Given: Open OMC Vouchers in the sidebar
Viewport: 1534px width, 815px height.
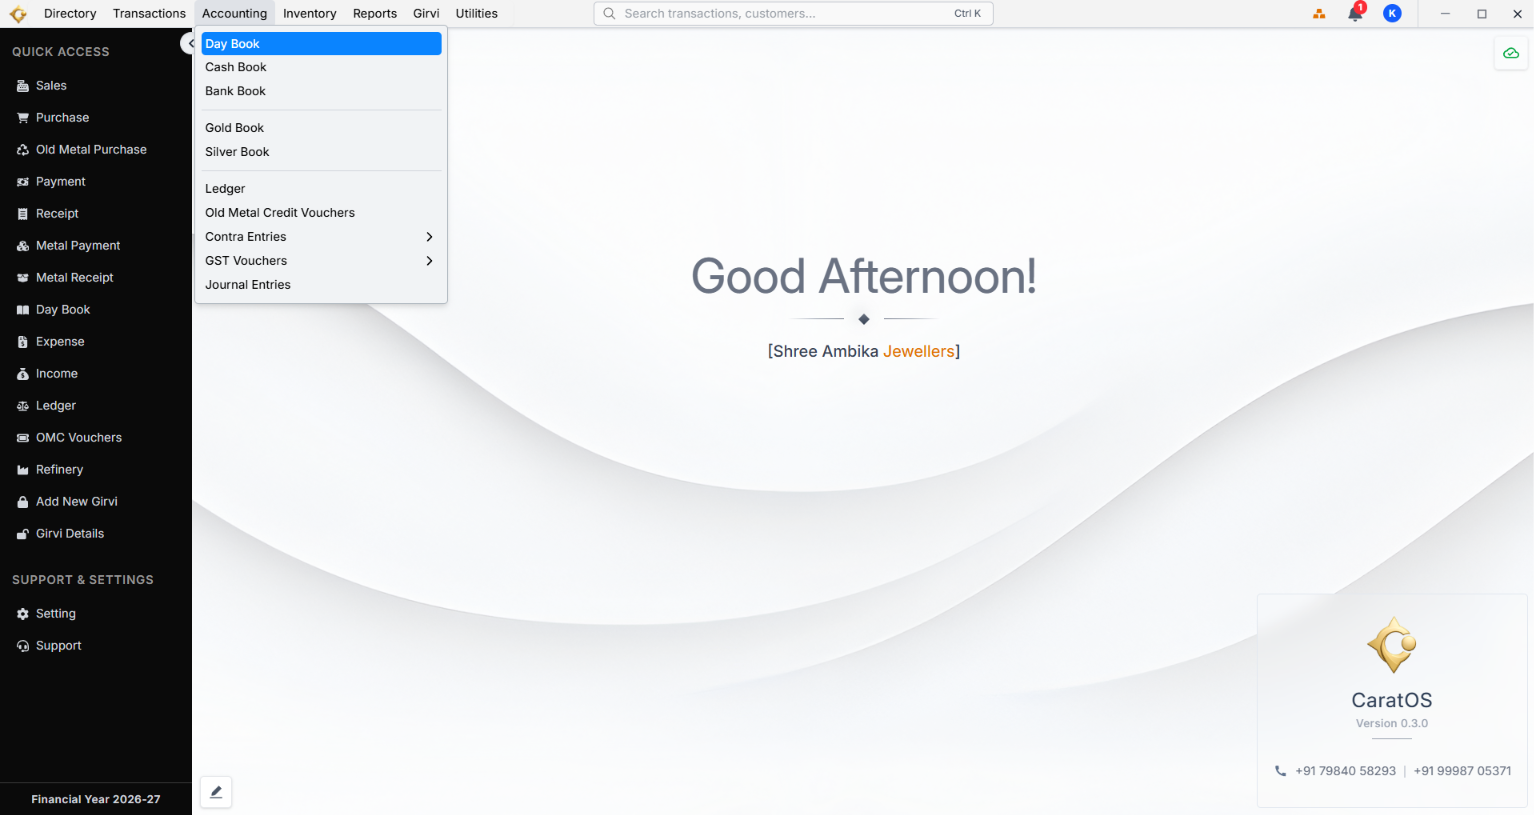Looking at the screenshot, I should click(96, 438).
